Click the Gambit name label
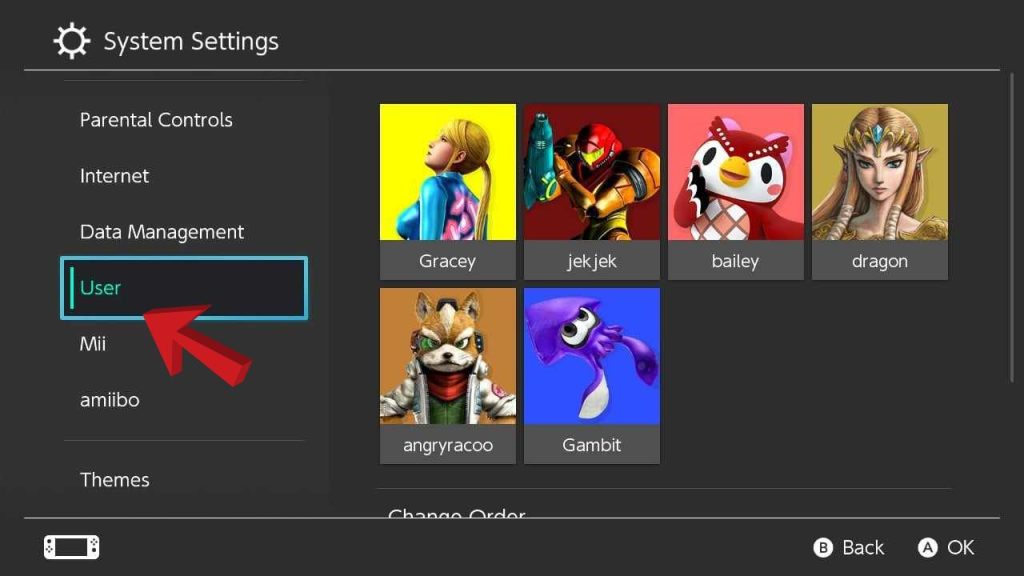1024x576 pixels. (x=592, y=445)
